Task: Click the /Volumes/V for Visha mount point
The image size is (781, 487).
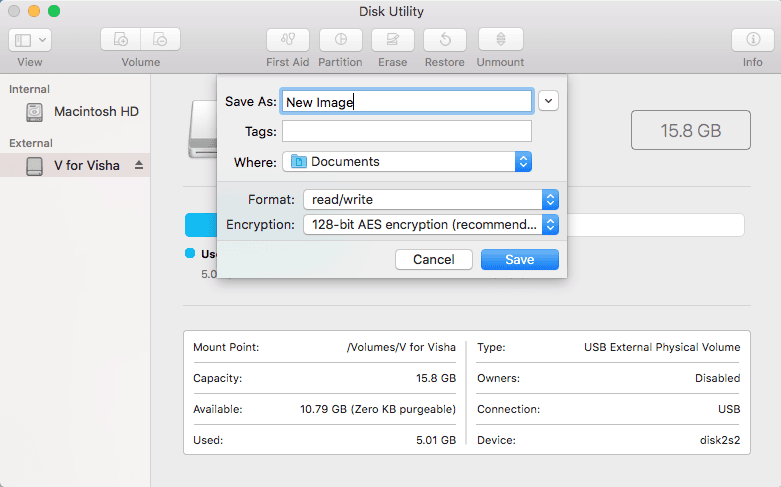Action: [401, 347]
